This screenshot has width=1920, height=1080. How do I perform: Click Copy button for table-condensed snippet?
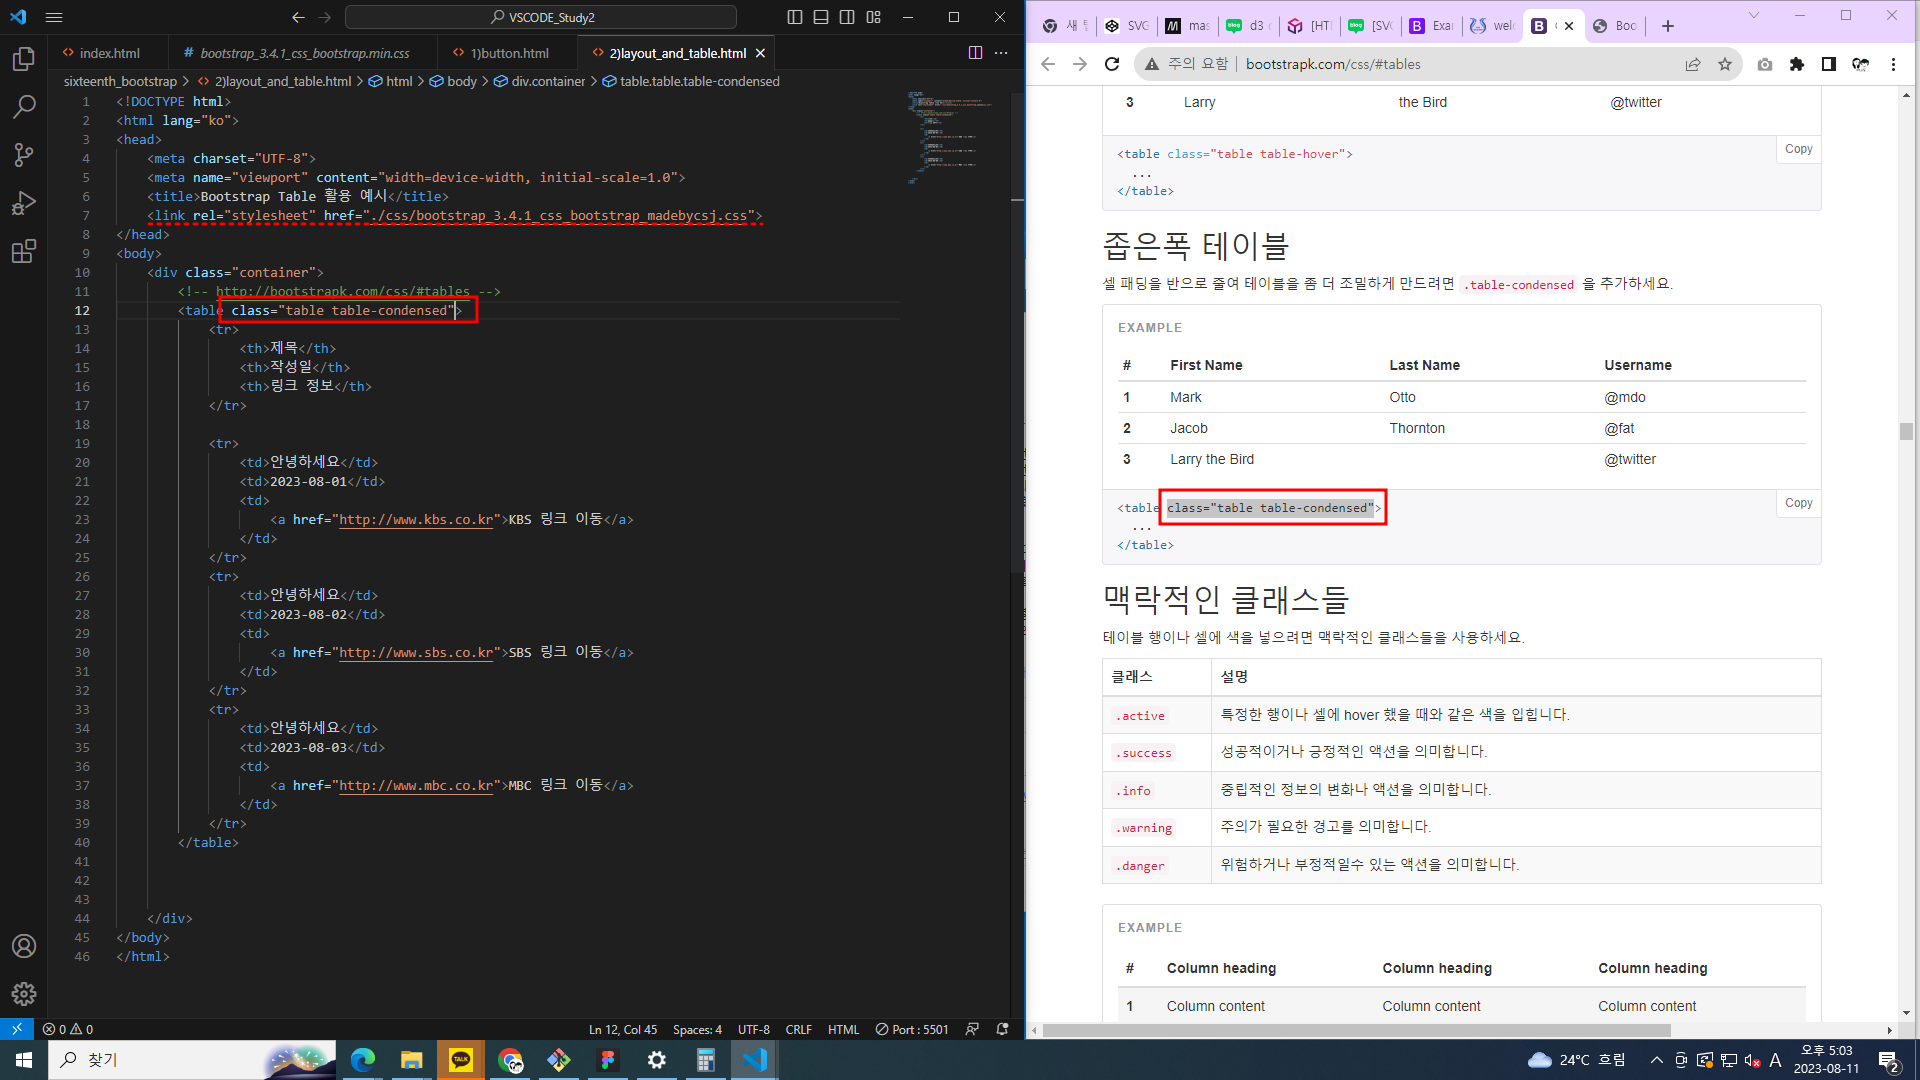1798,503
